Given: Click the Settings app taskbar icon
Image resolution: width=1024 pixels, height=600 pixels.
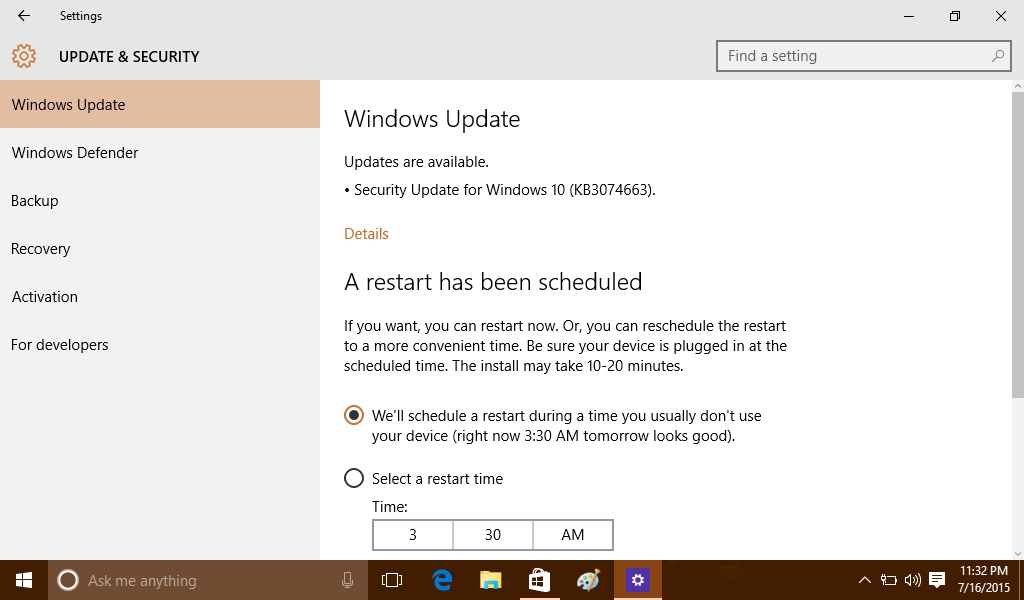Looking at the screenshot, I should [x=637, y=580].
